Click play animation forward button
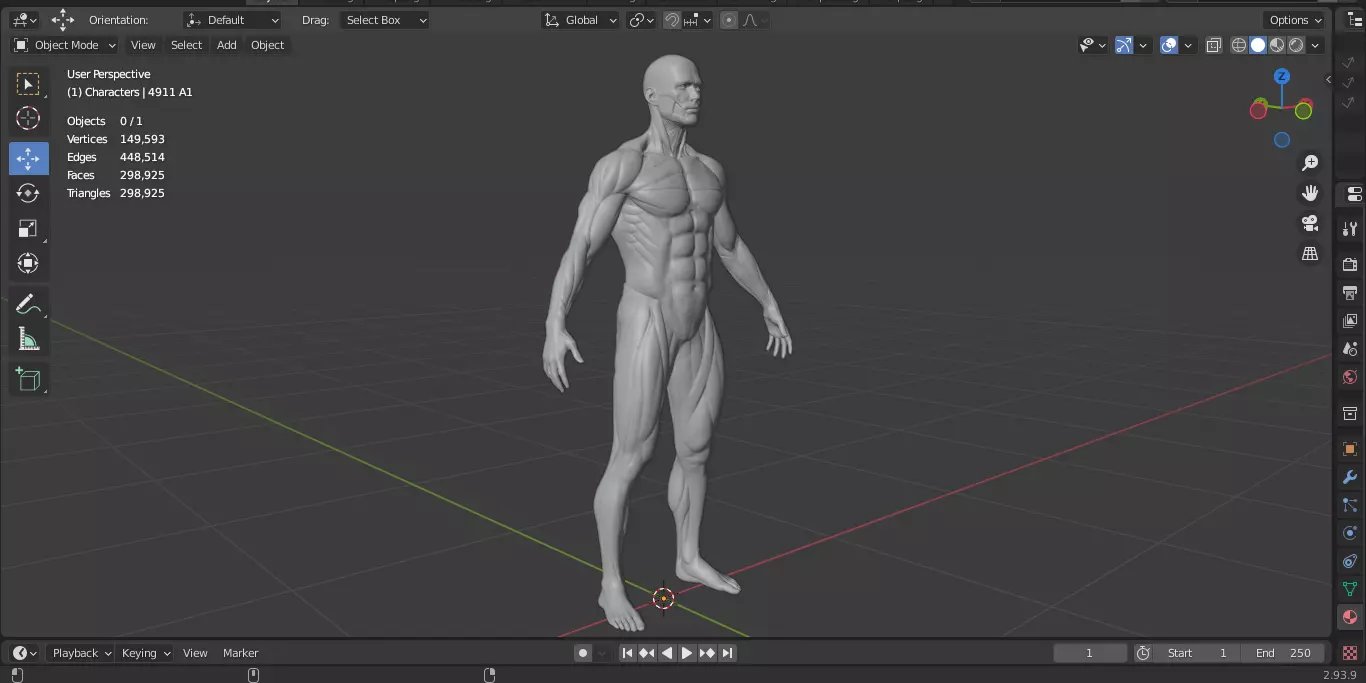The height and width of the screenshot is (683, 1366). pos(687,653)
